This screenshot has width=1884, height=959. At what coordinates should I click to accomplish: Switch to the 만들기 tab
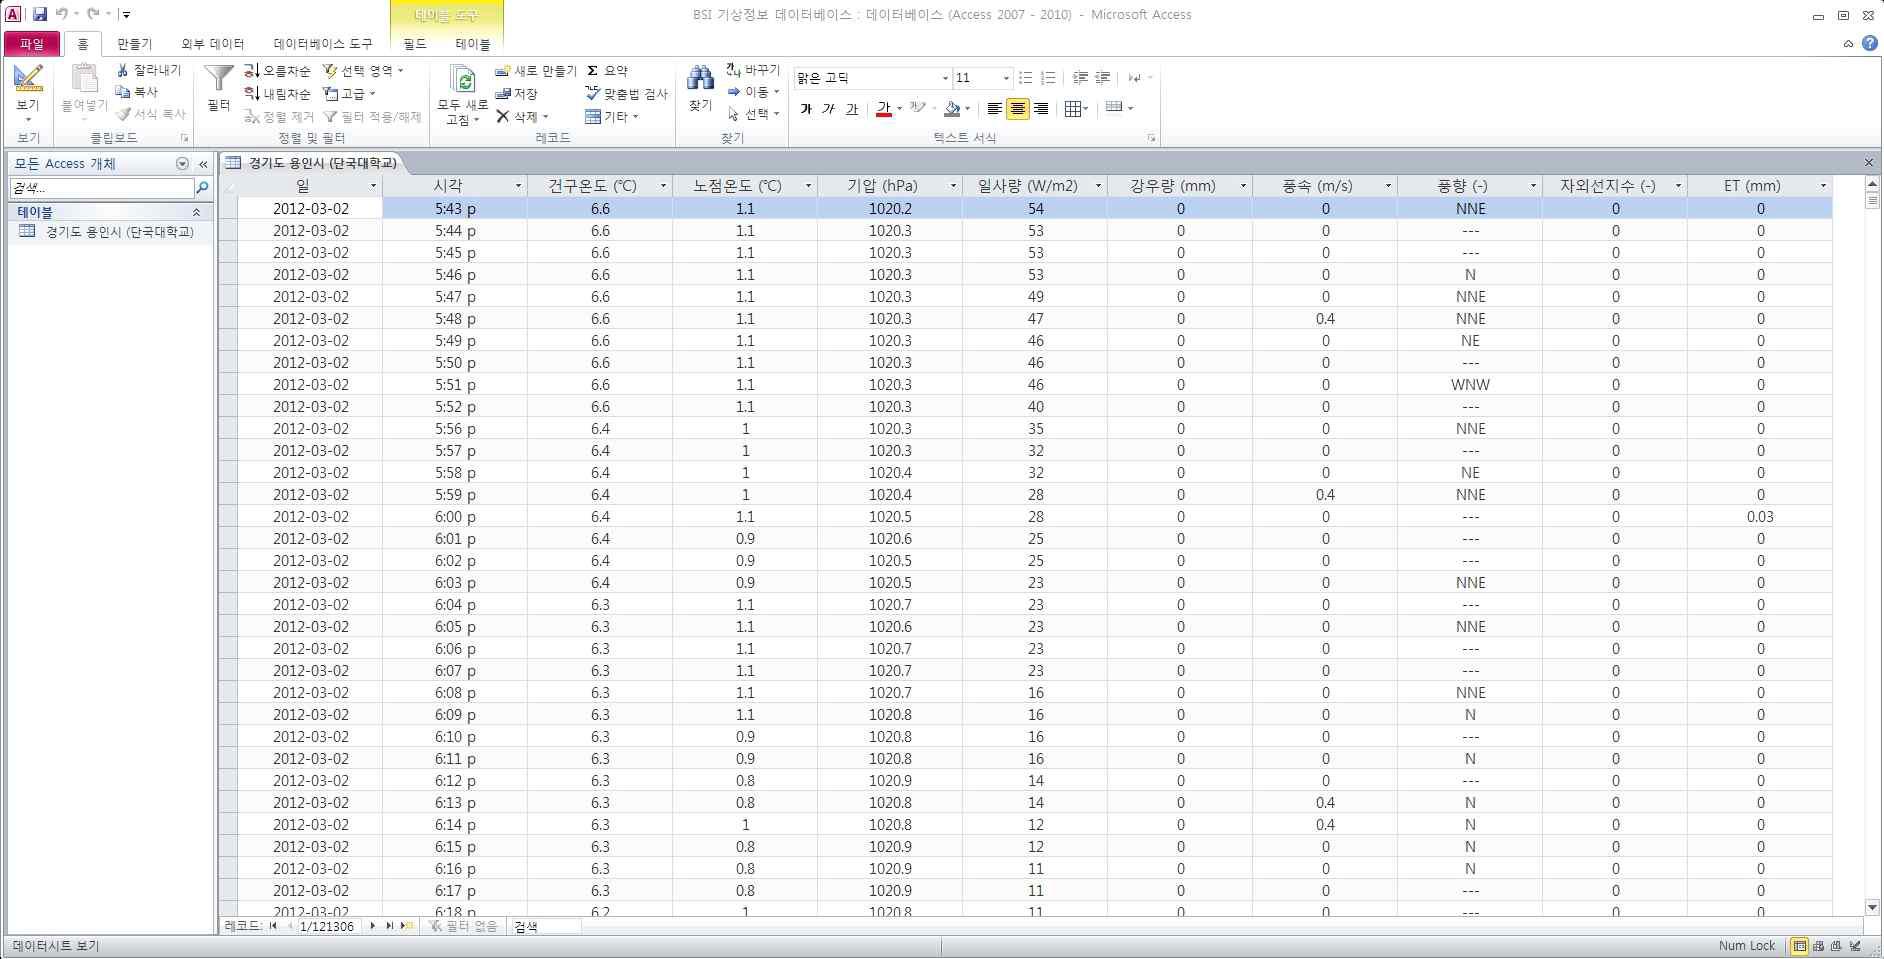135,44
